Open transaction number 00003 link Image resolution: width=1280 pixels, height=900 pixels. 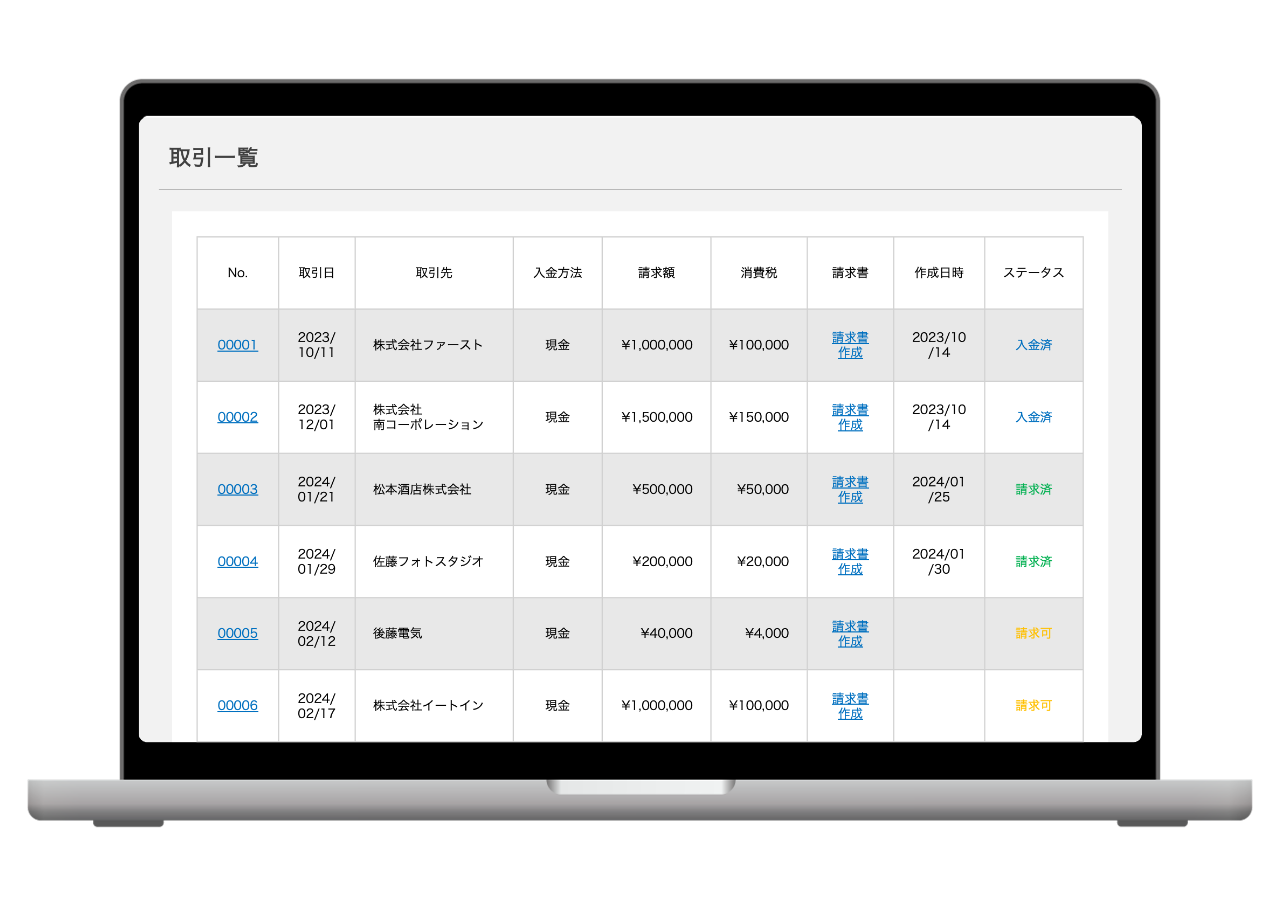point(237,489)
